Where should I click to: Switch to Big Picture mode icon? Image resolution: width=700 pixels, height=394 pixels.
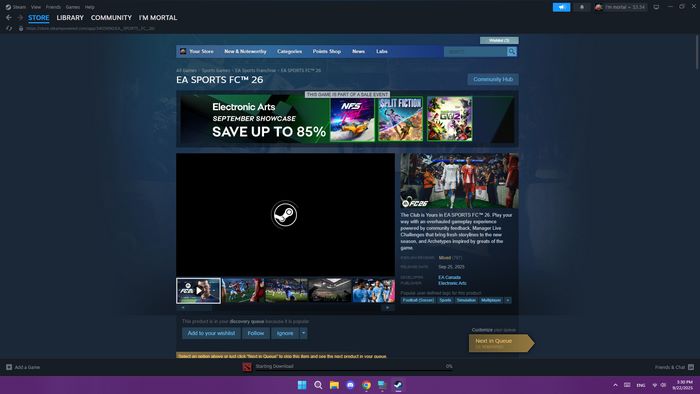point(656,7)
